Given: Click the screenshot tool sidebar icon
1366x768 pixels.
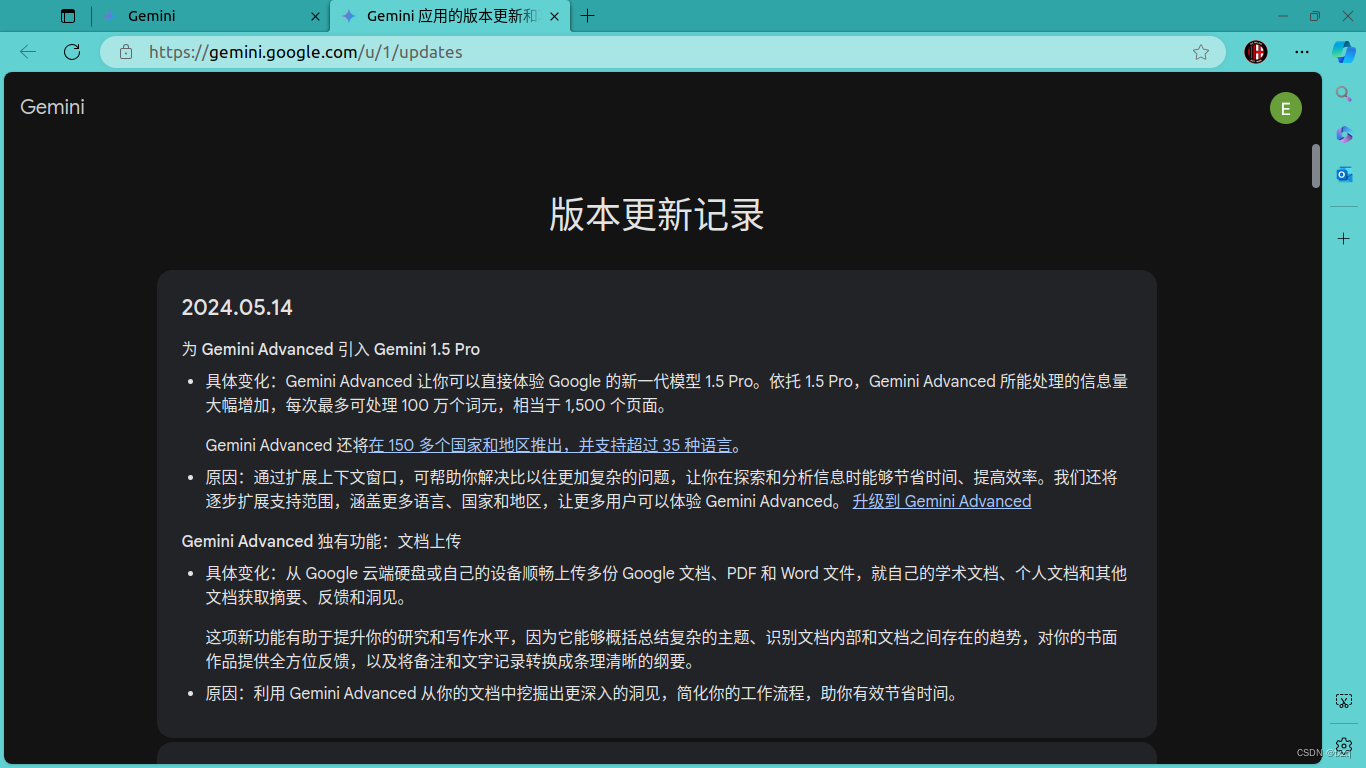Looking at the screenshot, I should point(1344,701).
